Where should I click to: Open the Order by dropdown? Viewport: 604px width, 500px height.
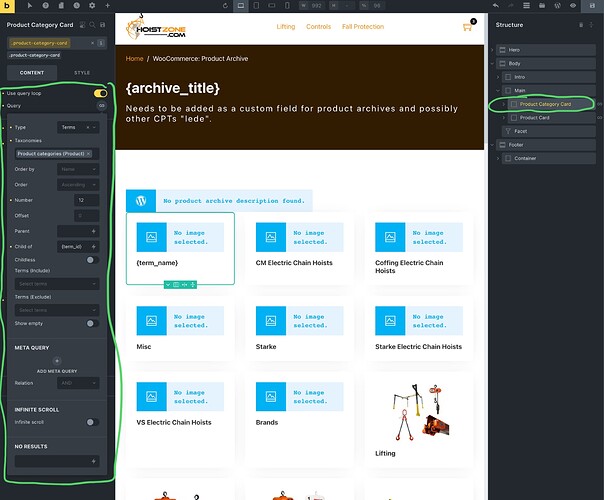[x=78, y=169]
